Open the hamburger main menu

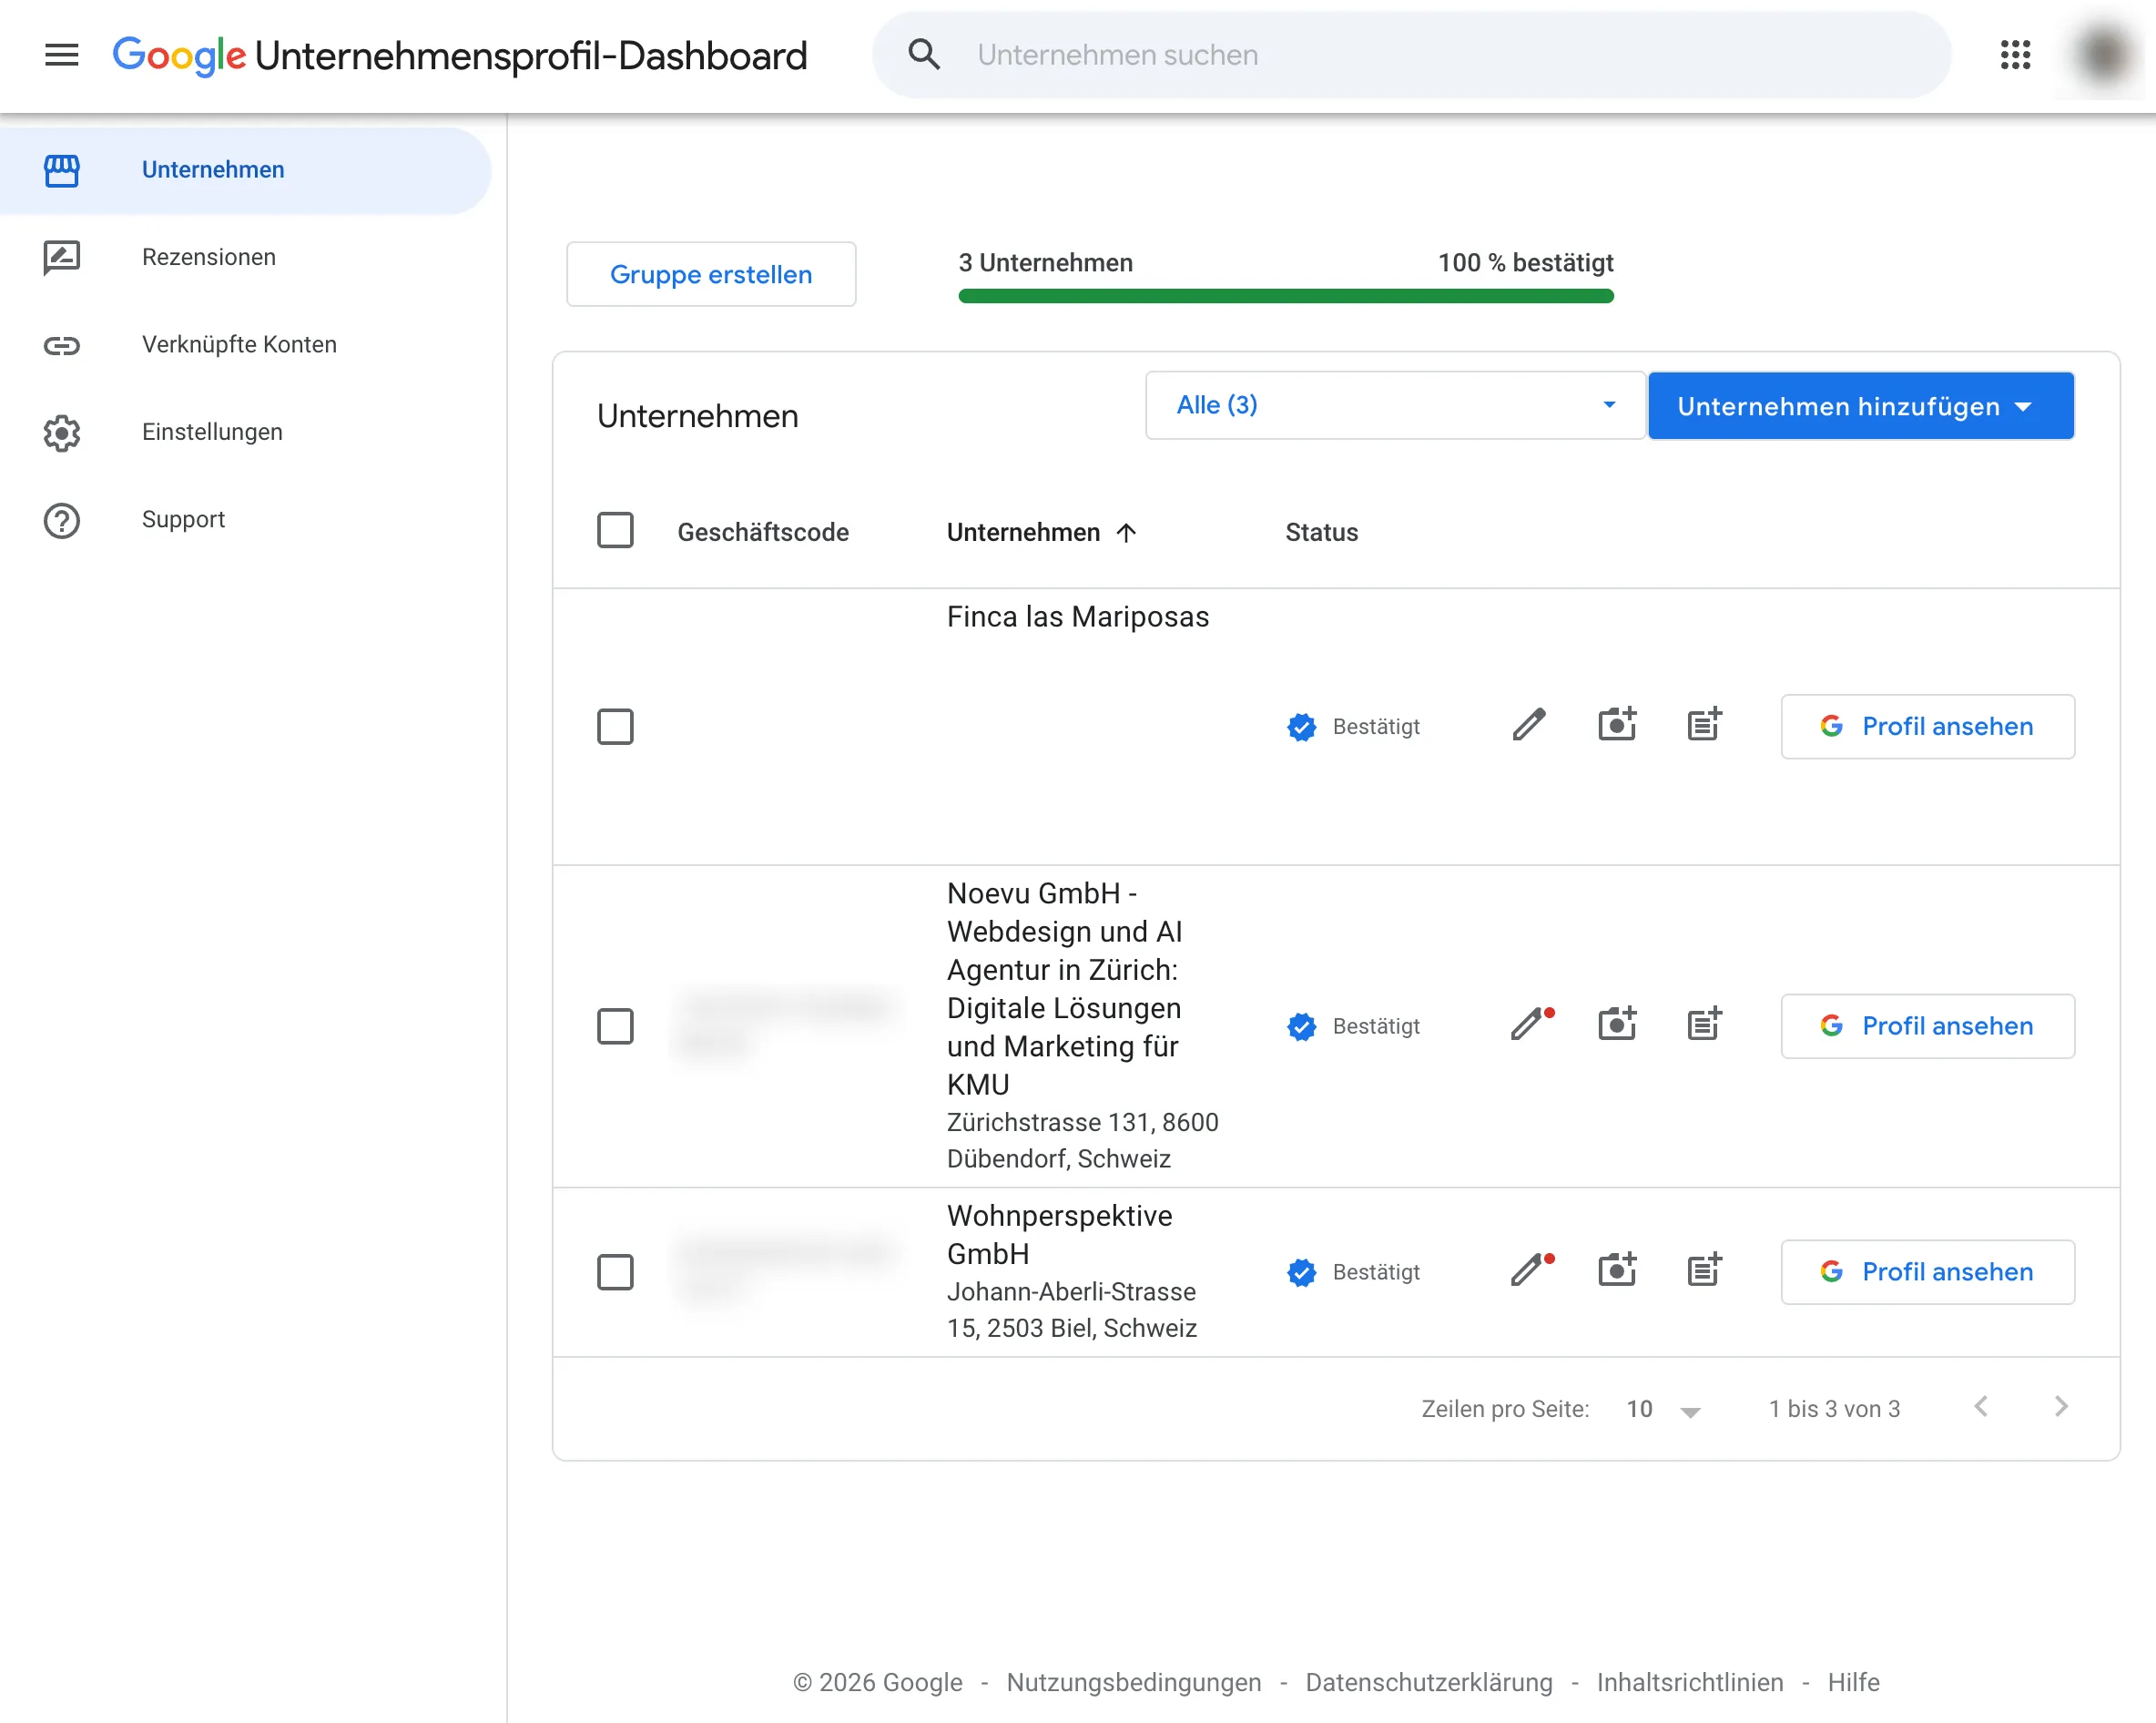click(61, 55)
